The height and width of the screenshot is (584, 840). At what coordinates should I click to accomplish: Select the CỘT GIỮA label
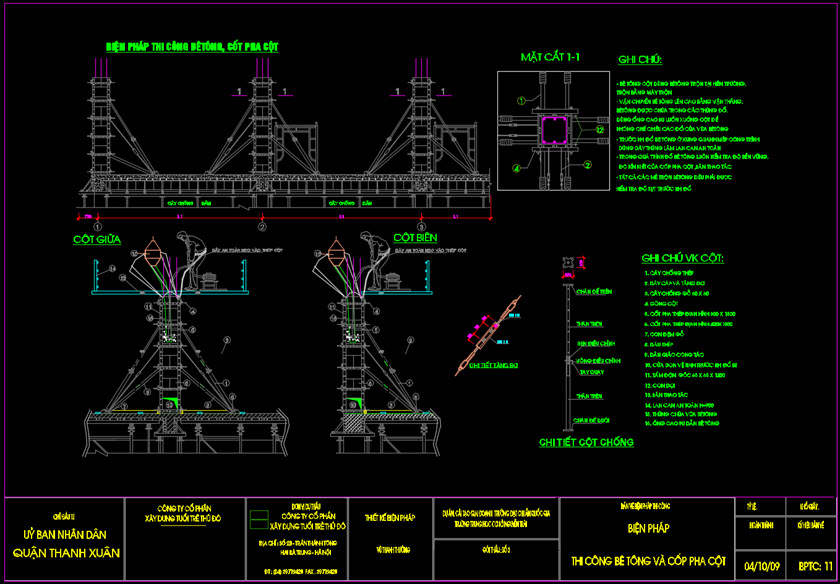tap(94, 240)
